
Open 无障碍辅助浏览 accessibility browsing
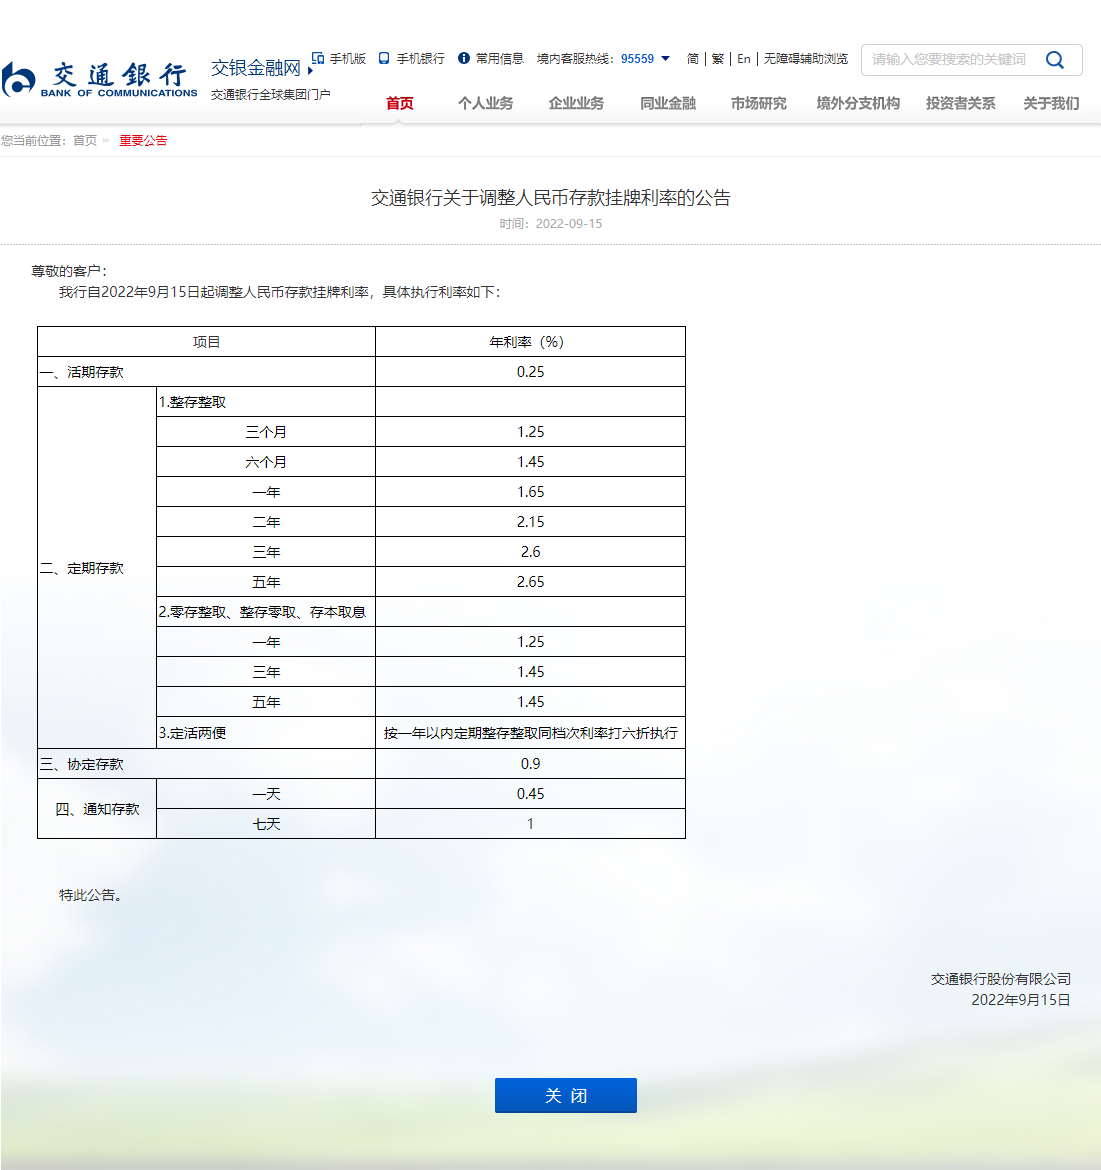click(x=806, y=59)
